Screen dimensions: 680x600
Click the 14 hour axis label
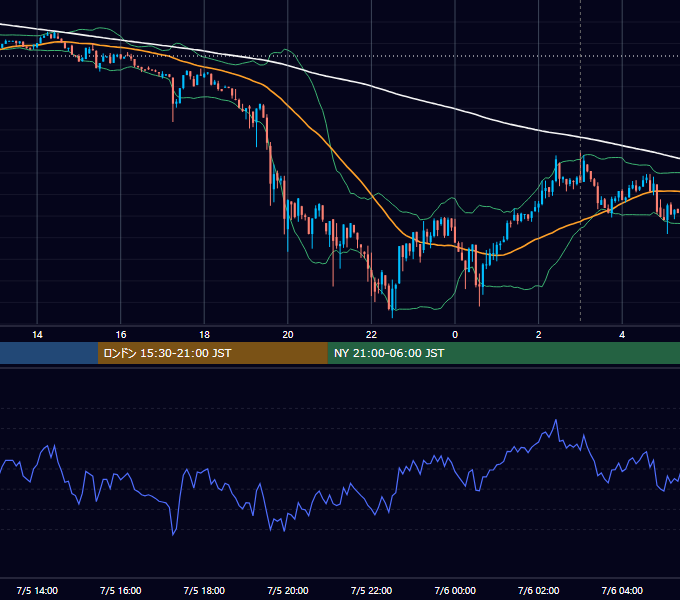click(x=37, y=335)
